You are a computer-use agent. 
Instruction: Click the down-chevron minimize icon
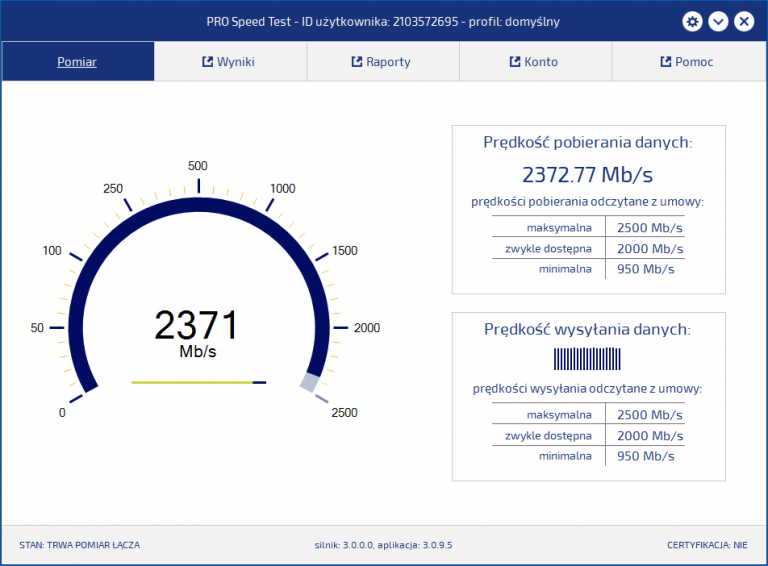[718, 21]
